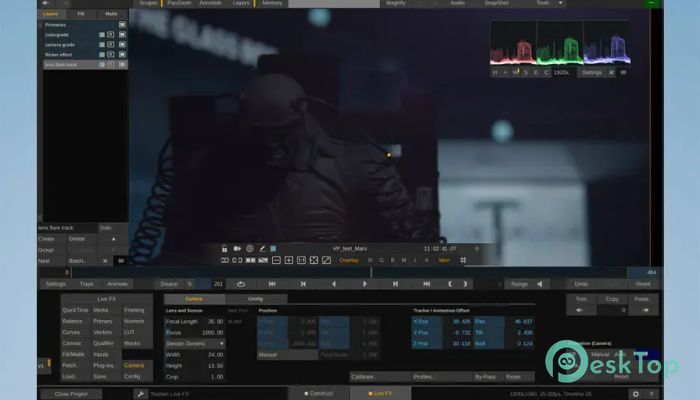
Task: Switch to the Fill tab
Action: (x=81, y=14)
